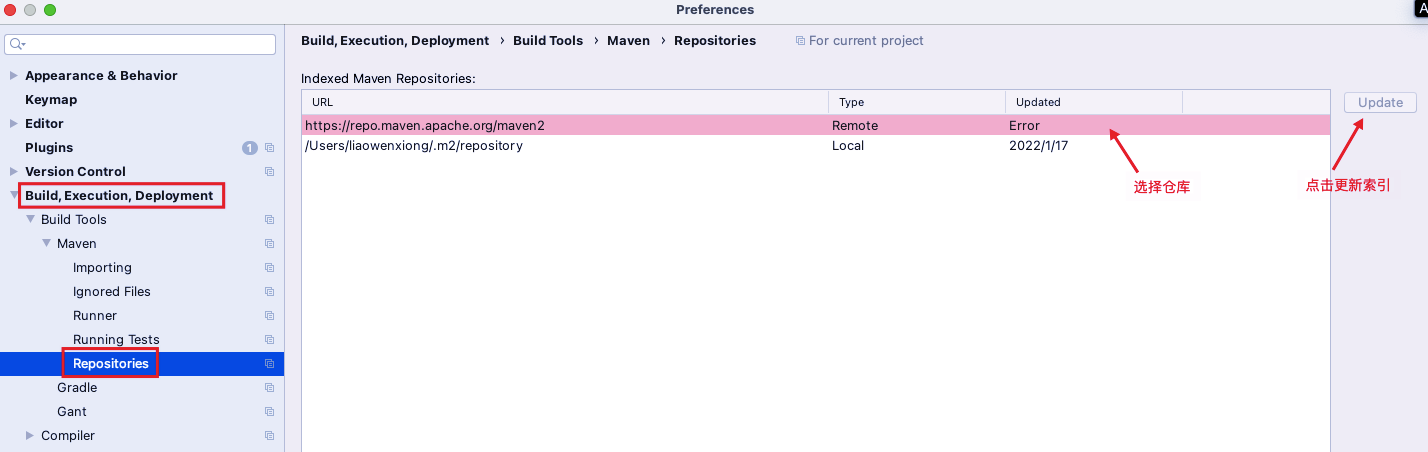Click the green zoom window button

[50, 10]
